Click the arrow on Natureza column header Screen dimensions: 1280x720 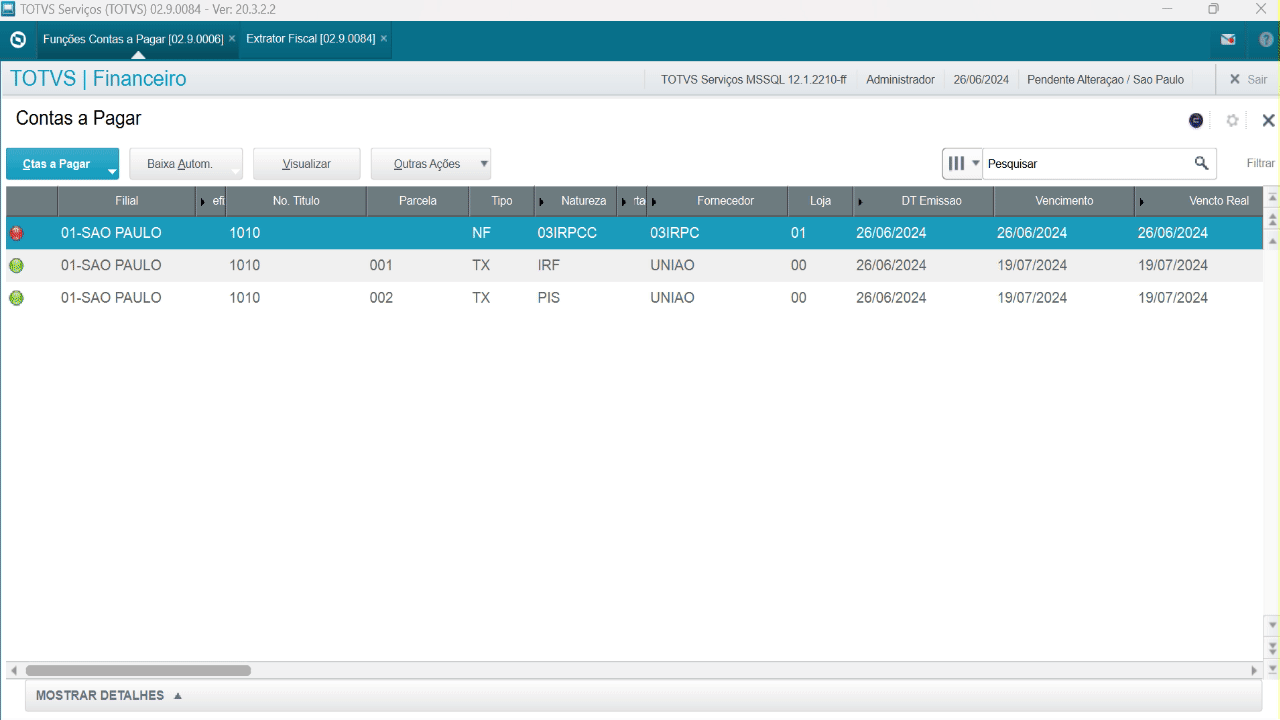click(x=541, y=202)
